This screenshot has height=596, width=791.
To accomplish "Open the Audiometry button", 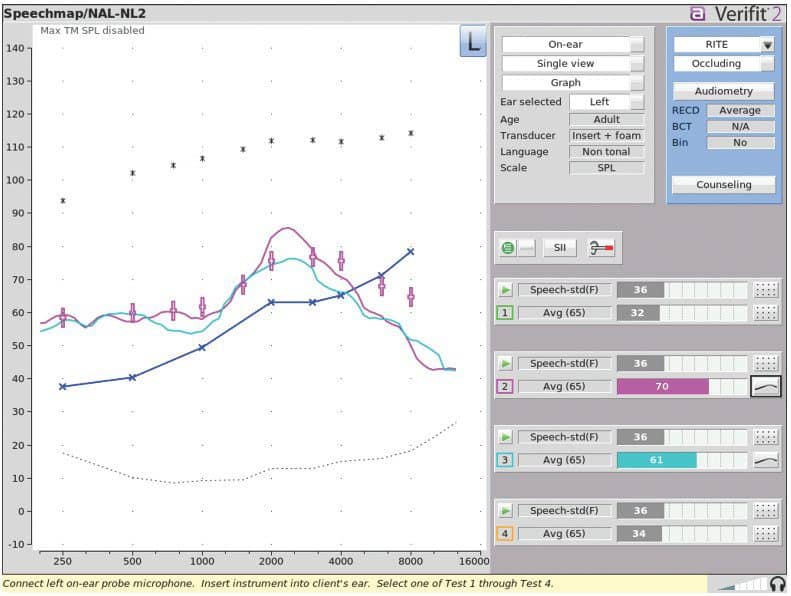I will (723, 91).
